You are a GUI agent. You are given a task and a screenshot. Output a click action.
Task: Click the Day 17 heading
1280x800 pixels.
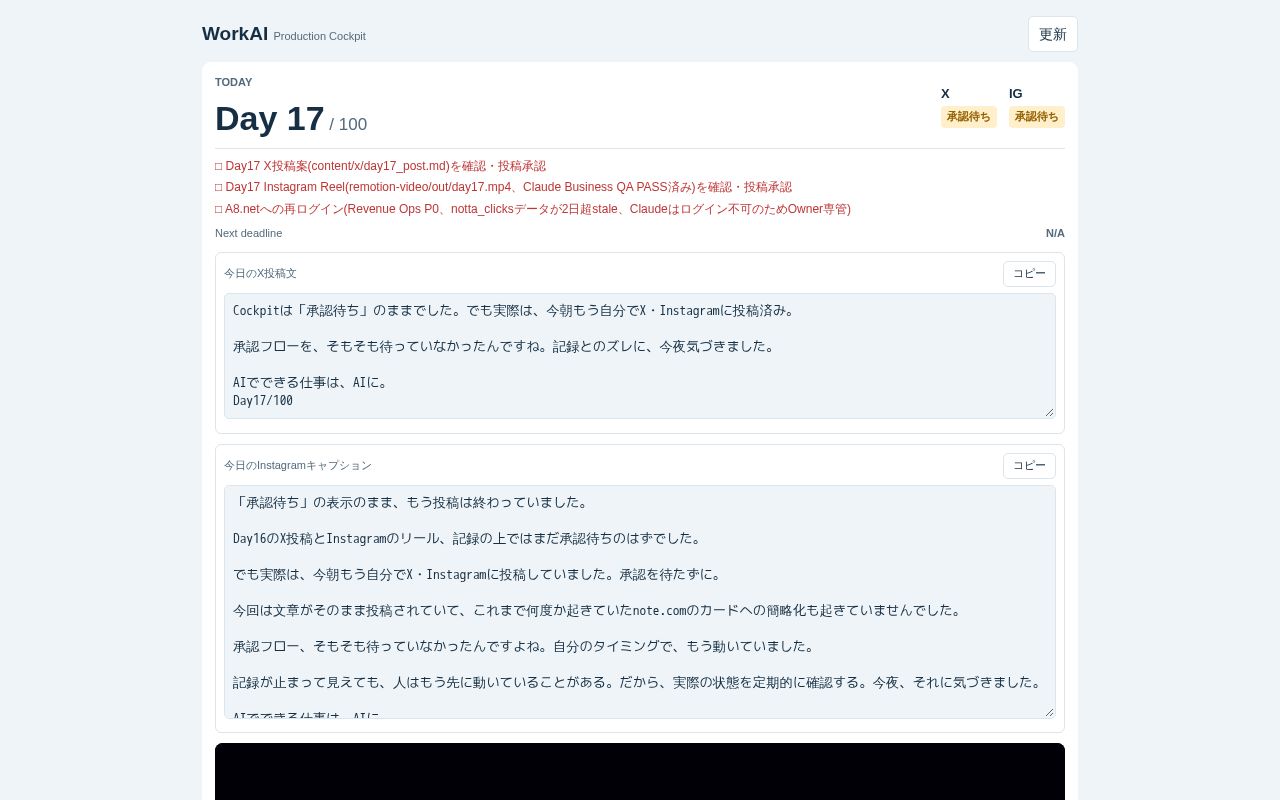[270, 119]
